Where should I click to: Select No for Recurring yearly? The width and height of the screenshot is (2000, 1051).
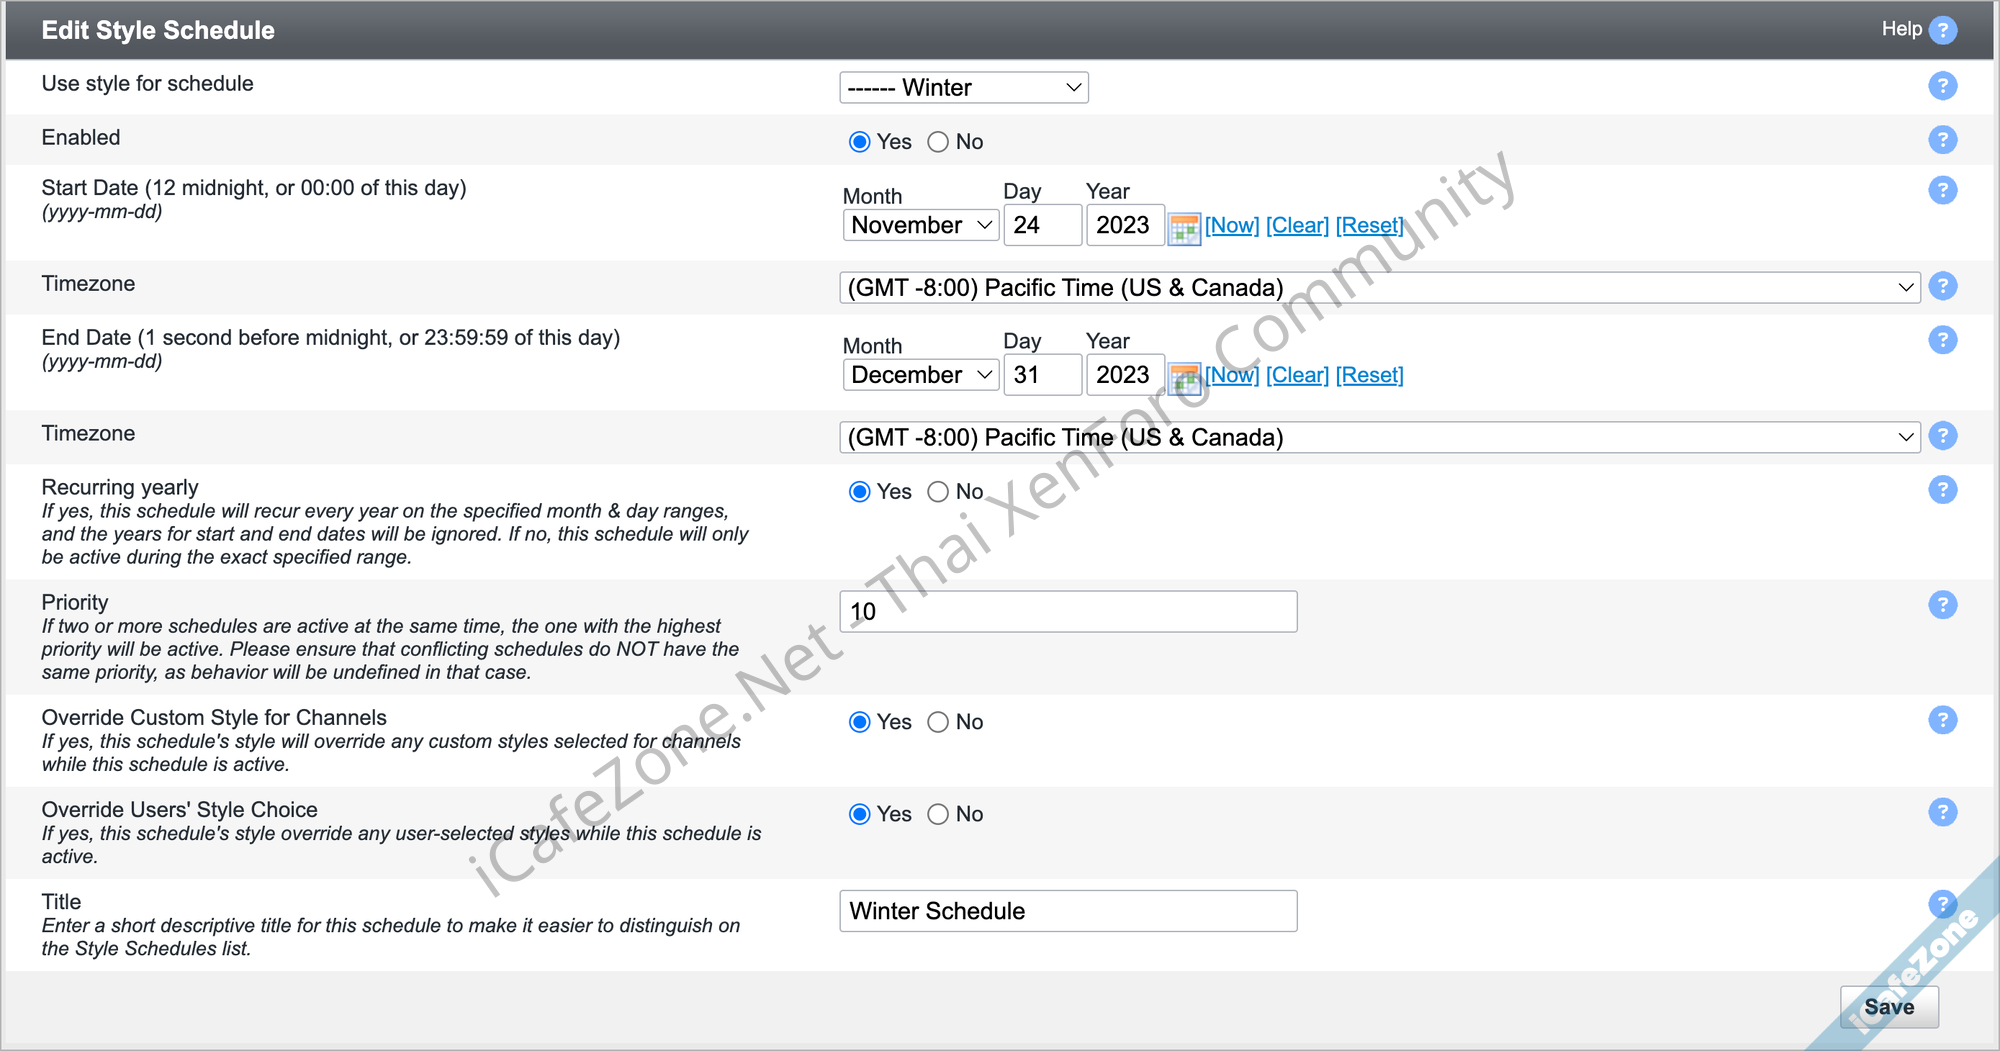[x=938, y=492]
